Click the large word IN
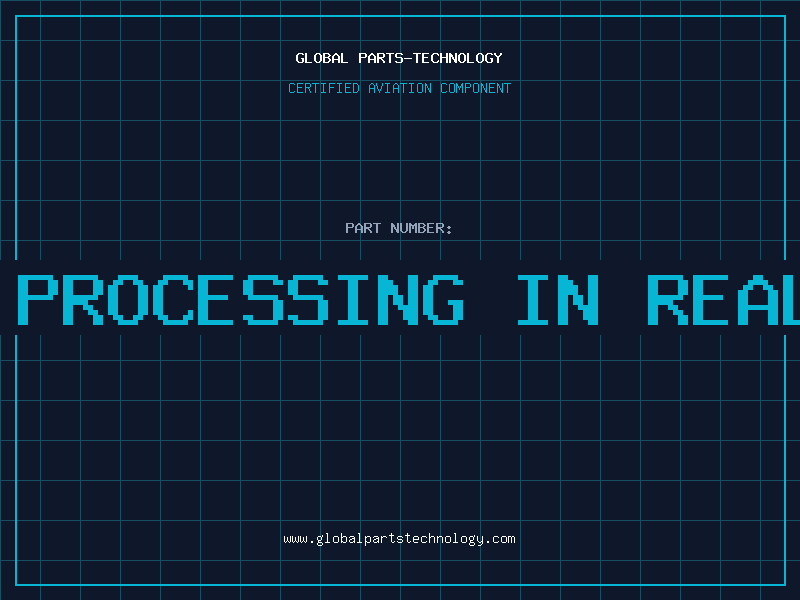800x600 pixels. 558,299
